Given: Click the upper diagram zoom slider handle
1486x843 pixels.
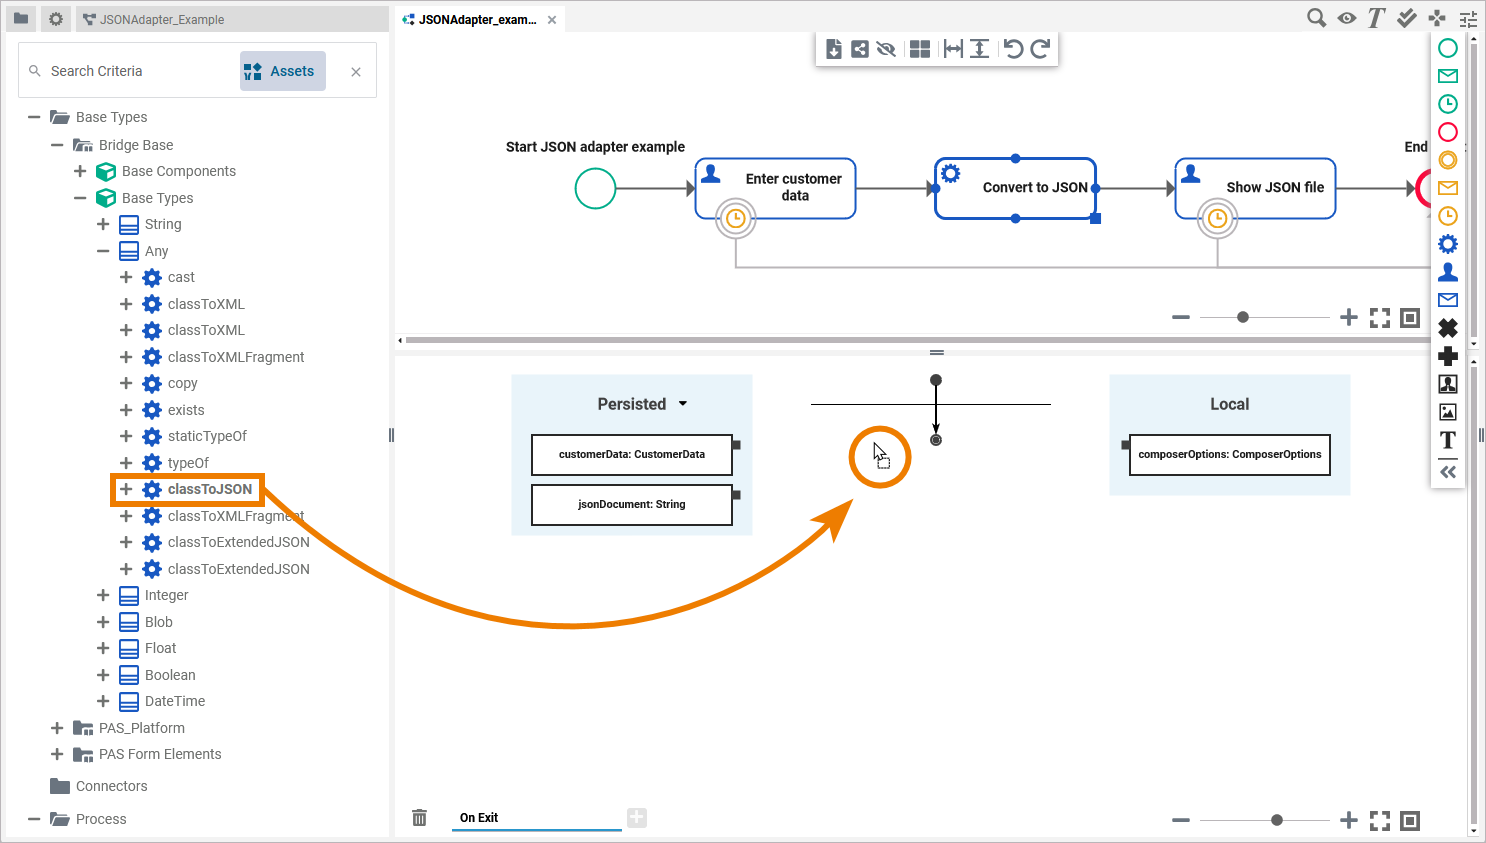Looking at the screenshot, I should tap(1243, 317).
